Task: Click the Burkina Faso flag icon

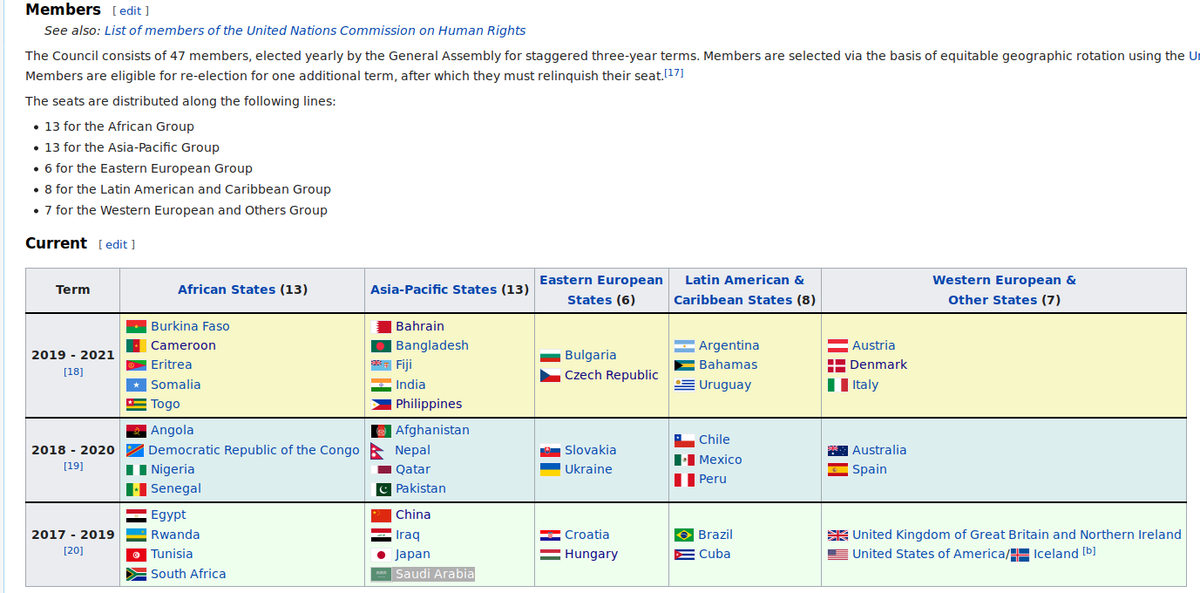Action: [x=137, y=326]
